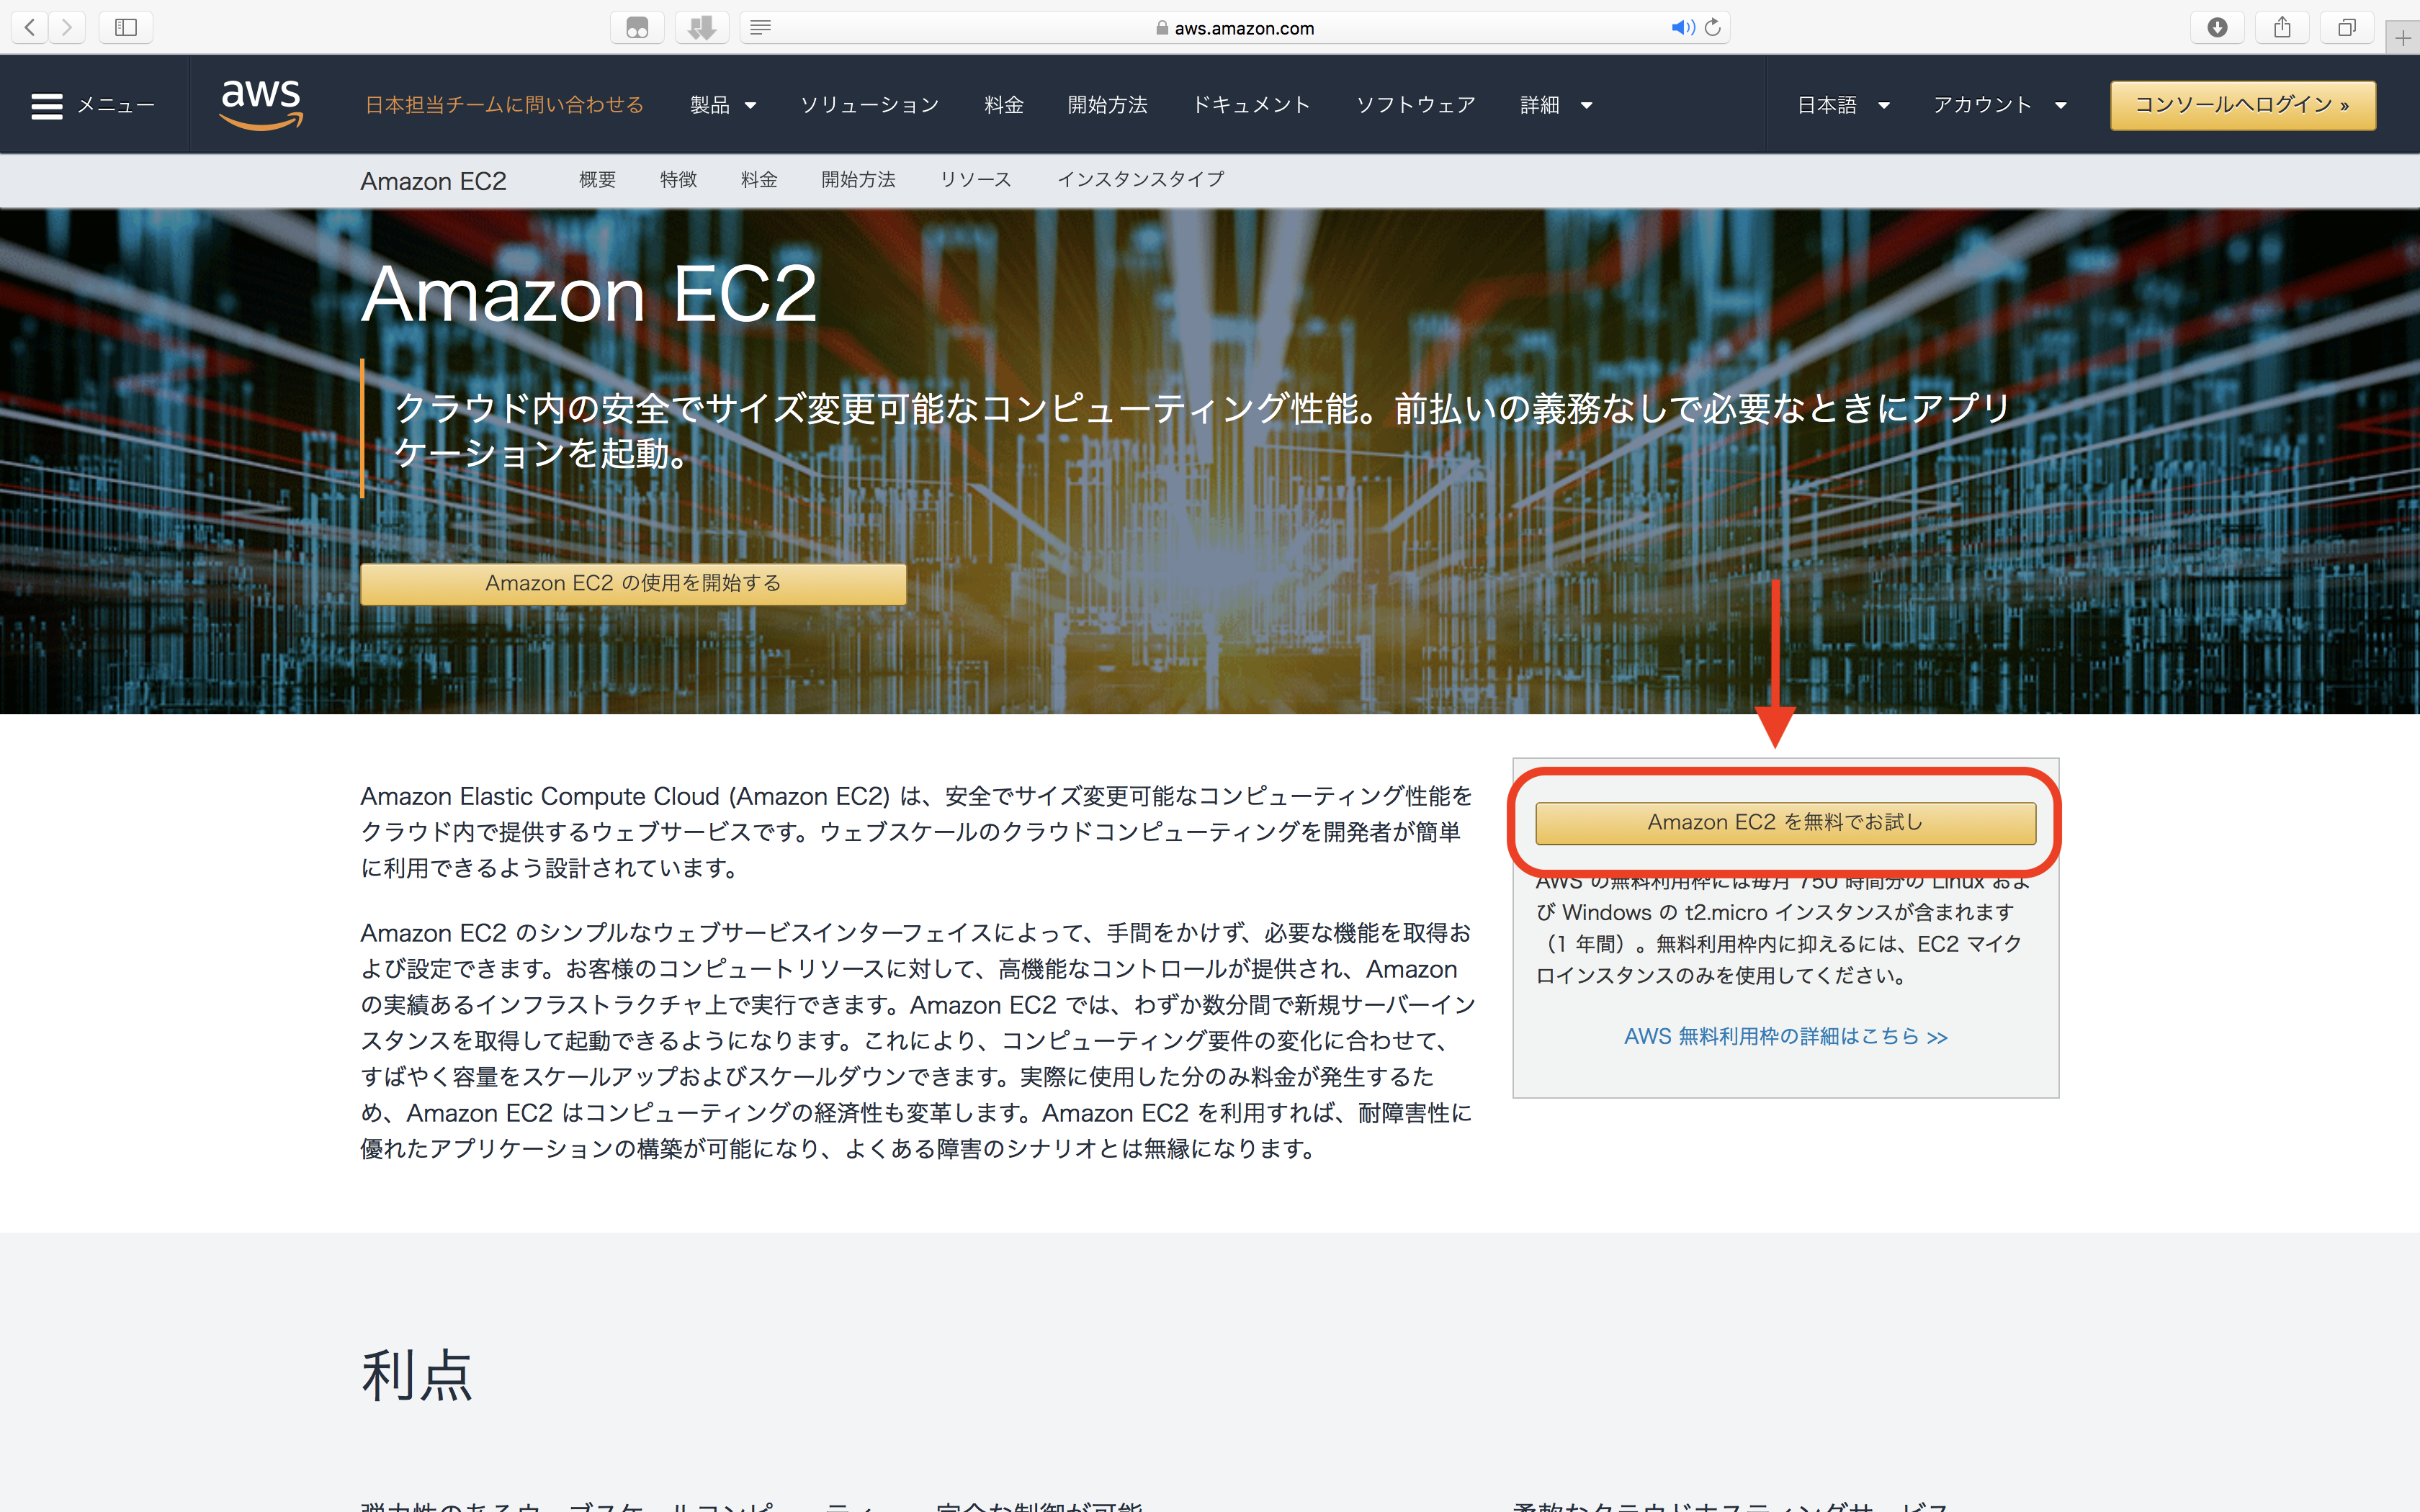The width and height of the screenshot is (2420, 1512).
Task: Go forward with Safari's forward arrow
Action: click(67, 27)
